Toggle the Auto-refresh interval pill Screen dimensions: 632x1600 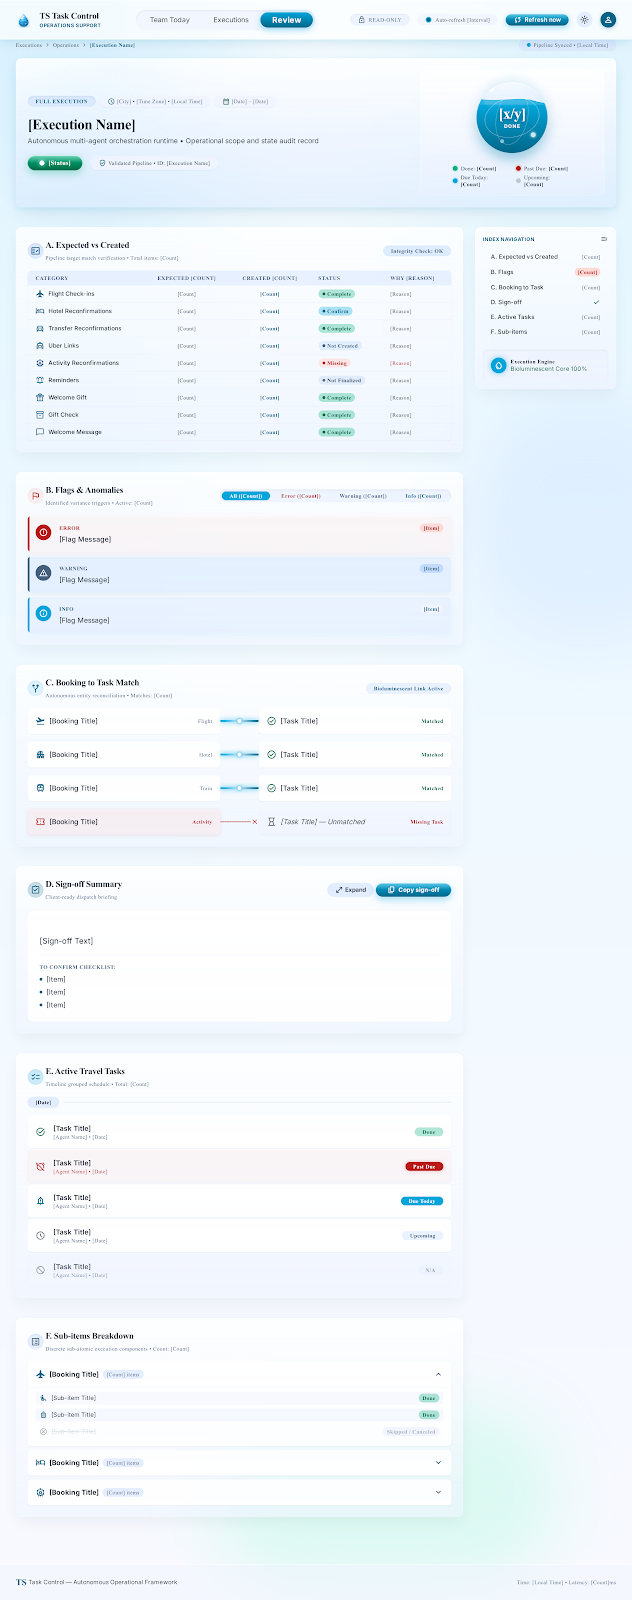pyautogui.click(x=457, y=20)
